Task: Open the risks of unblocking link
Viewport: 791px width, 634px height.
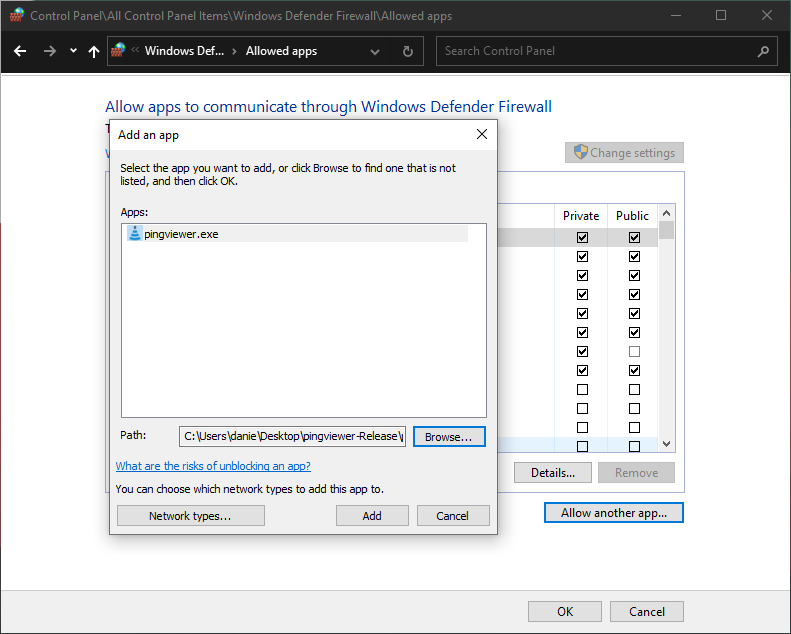Action: point(213,466)
